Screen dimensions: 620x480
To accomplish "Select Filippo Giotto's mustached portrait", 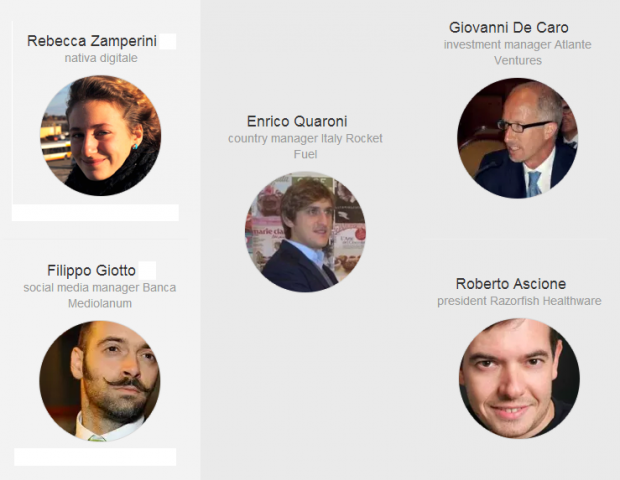I will 100,381.
